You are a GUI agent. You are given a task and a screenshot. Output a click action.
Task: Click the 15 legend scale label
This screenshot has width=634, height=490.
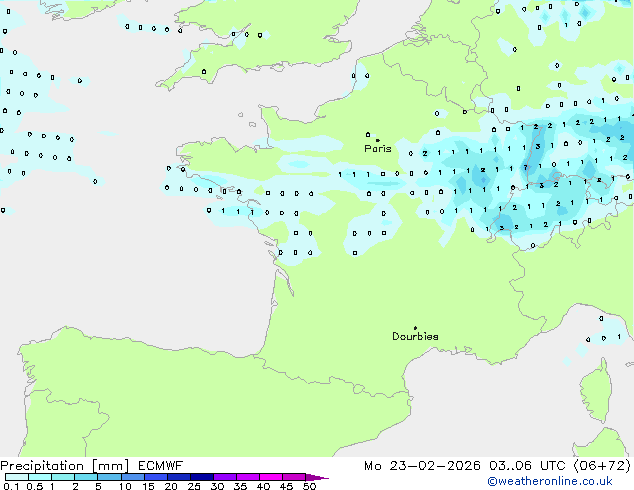pyautogui.click(x=148, y=486)
